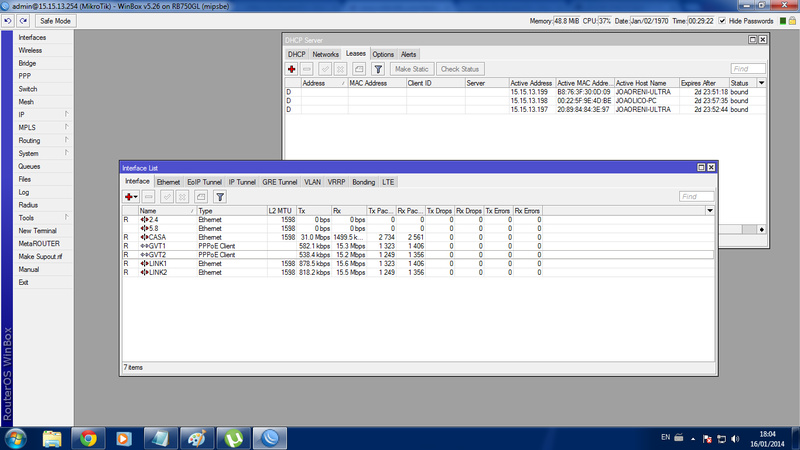The width and height of the screenshot is (800, 450).
Task: Open the column chooser dropdown in DHCP Server
Action: (x=761, y=83)
